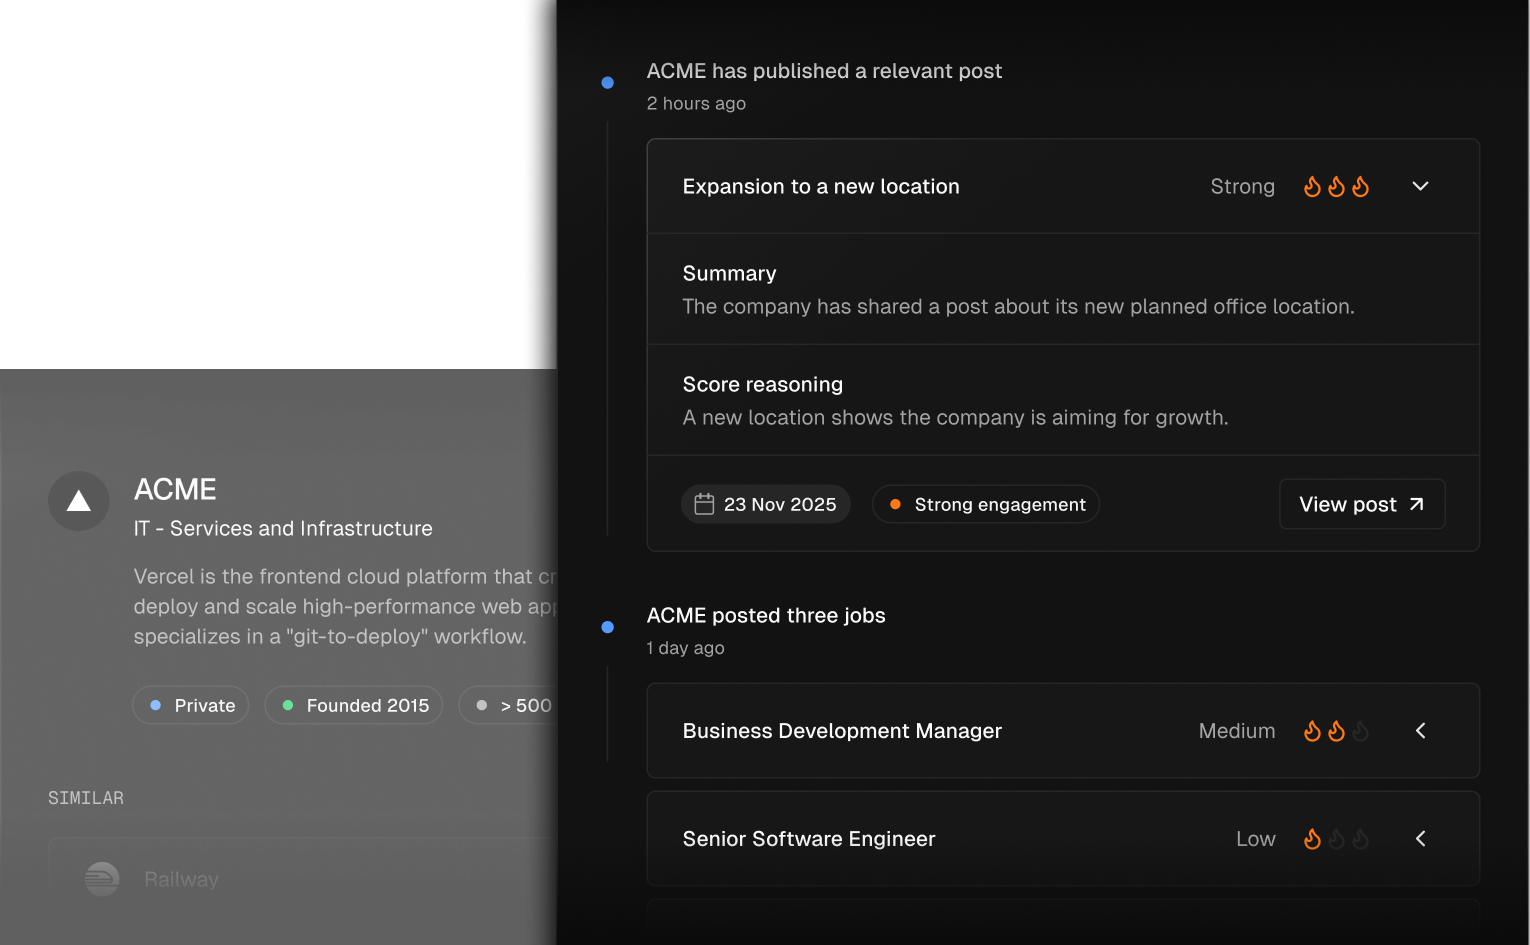Image resolution: width=1530 pixels, height=945 pixels.
Task: Click the '1 day ago' timestamp
Action: coord(686,648)
